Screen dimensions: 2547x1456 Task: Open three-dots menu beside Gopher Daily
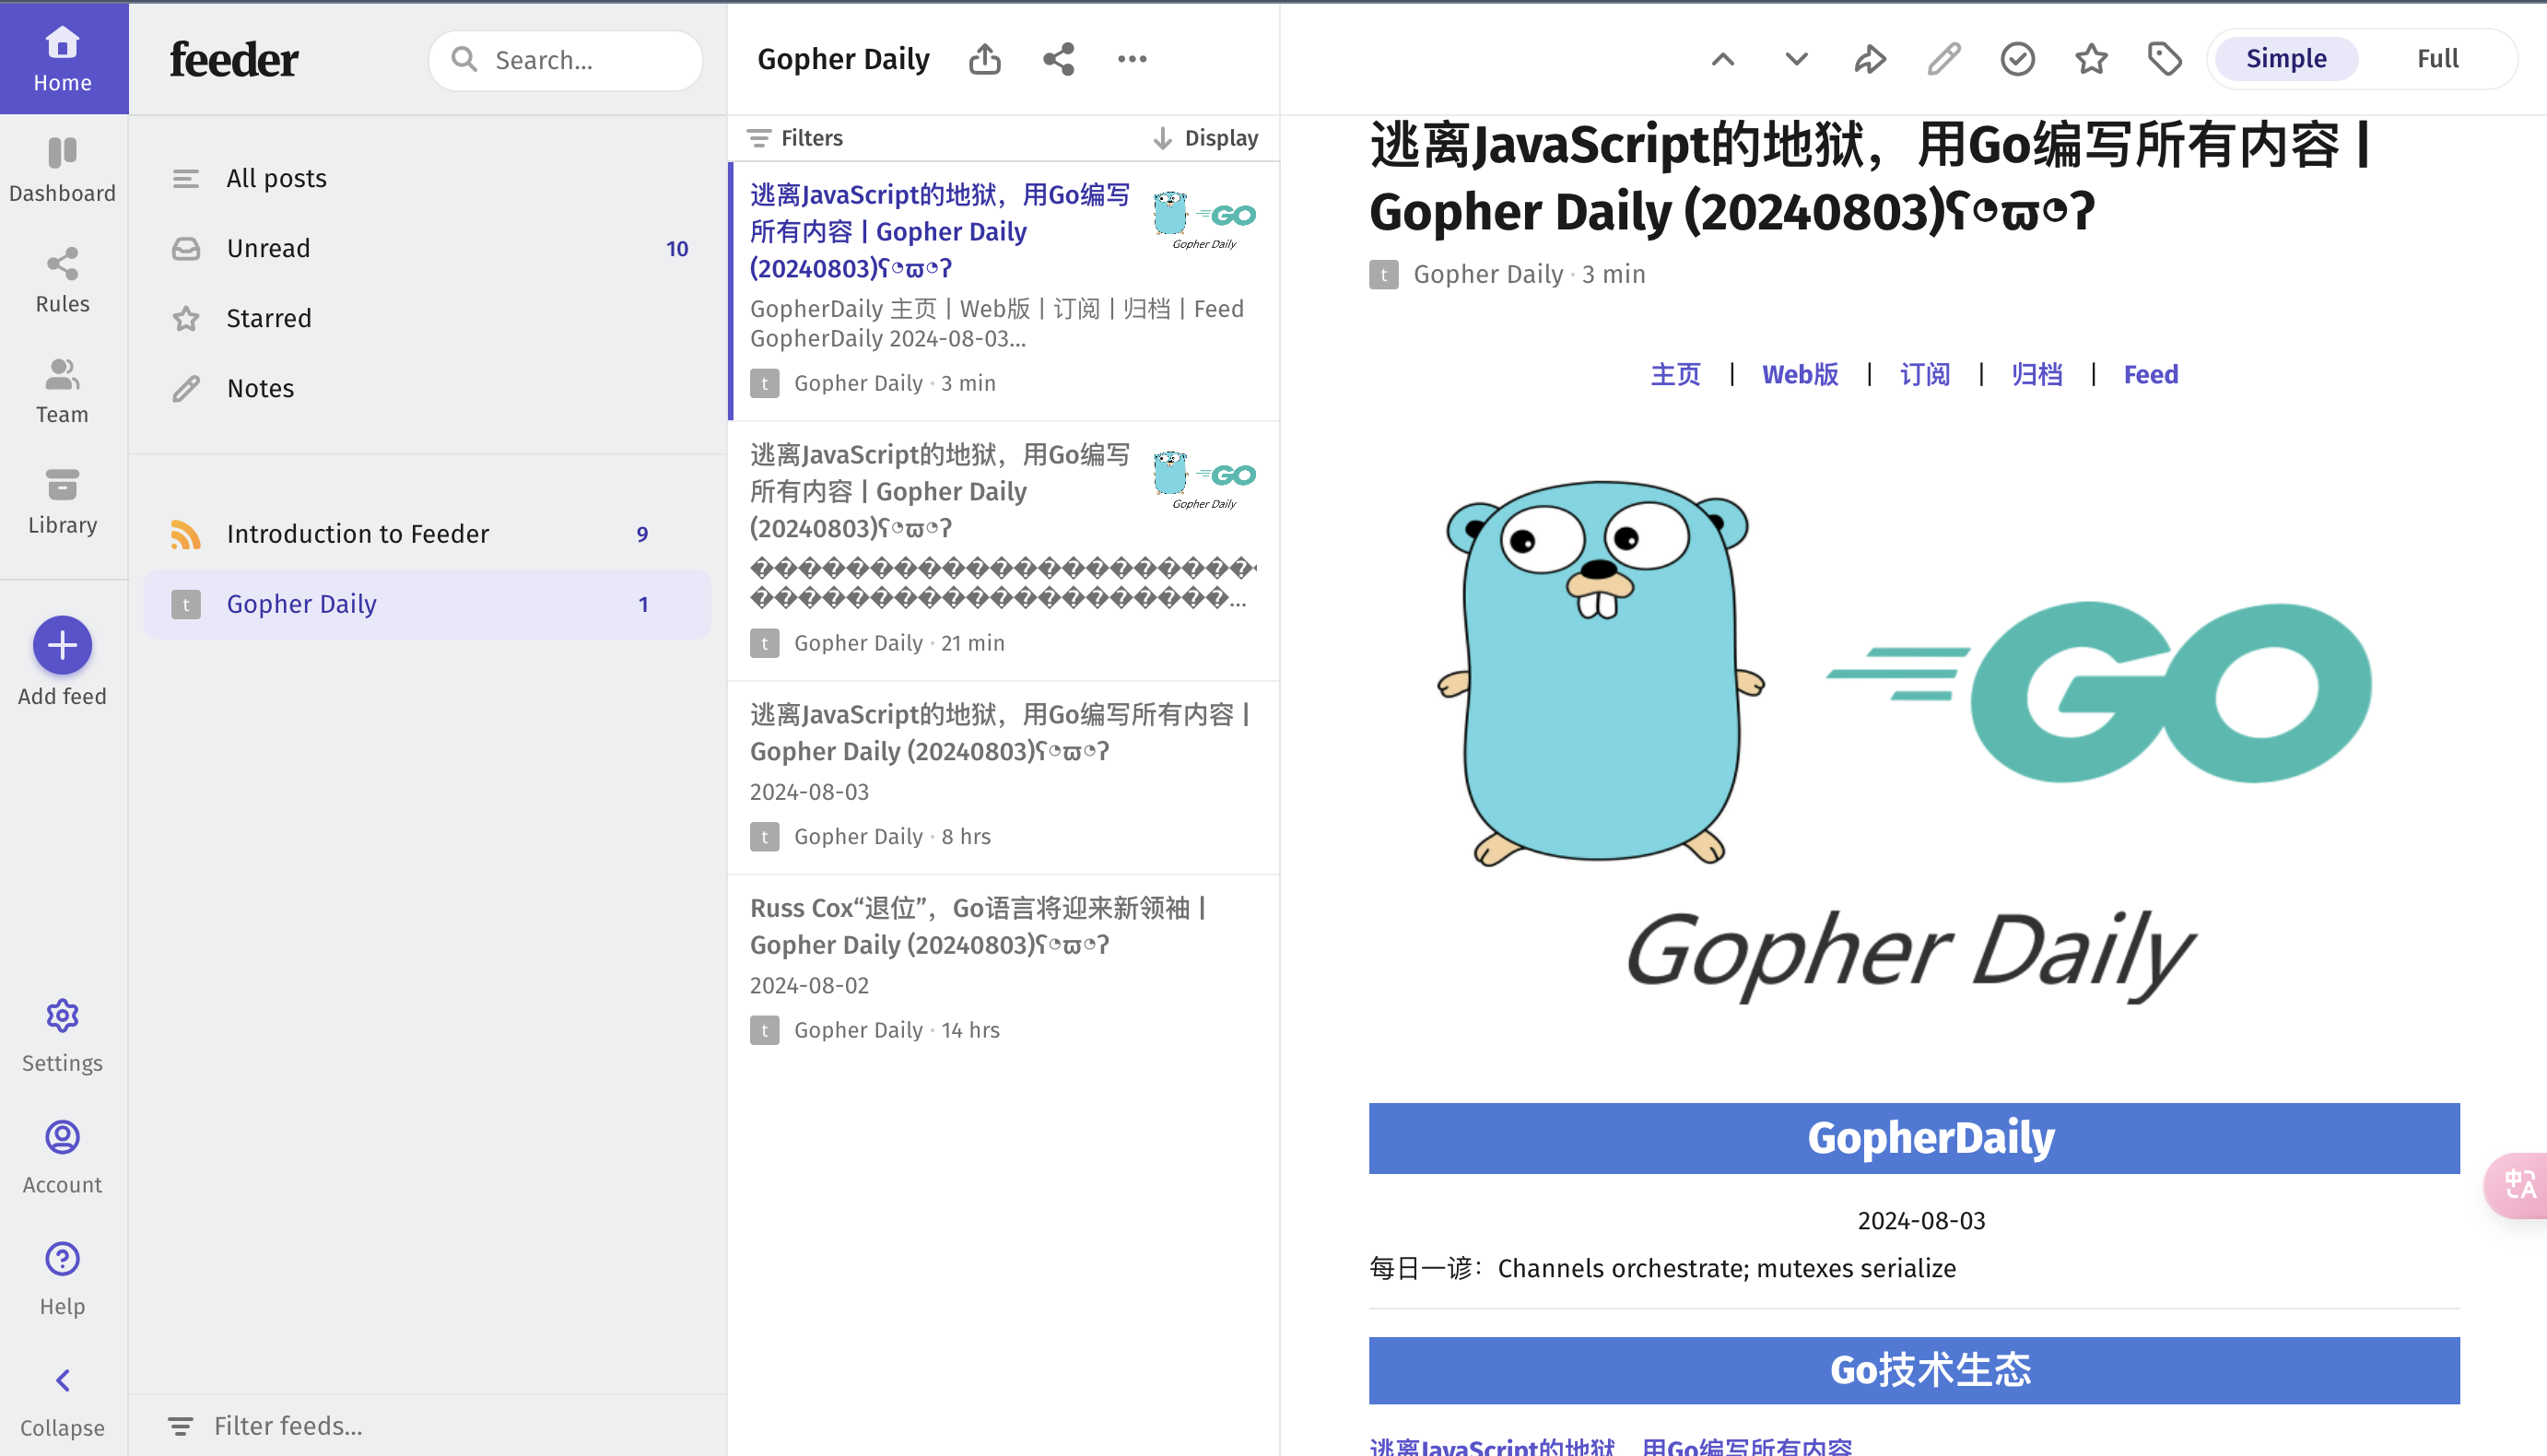coord(1132,59)
